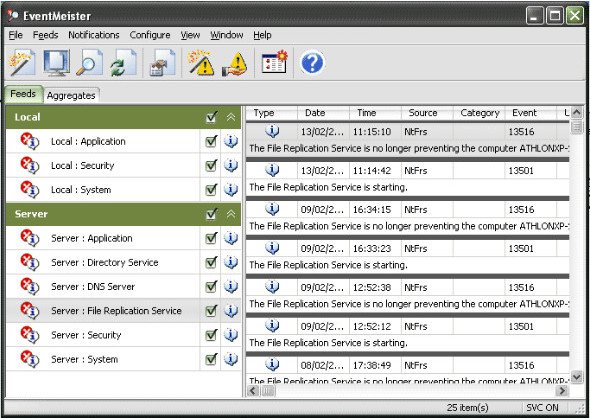
Task: Uncheck the Server : DNS Server checkbox
Action: (x=211, y=286)
